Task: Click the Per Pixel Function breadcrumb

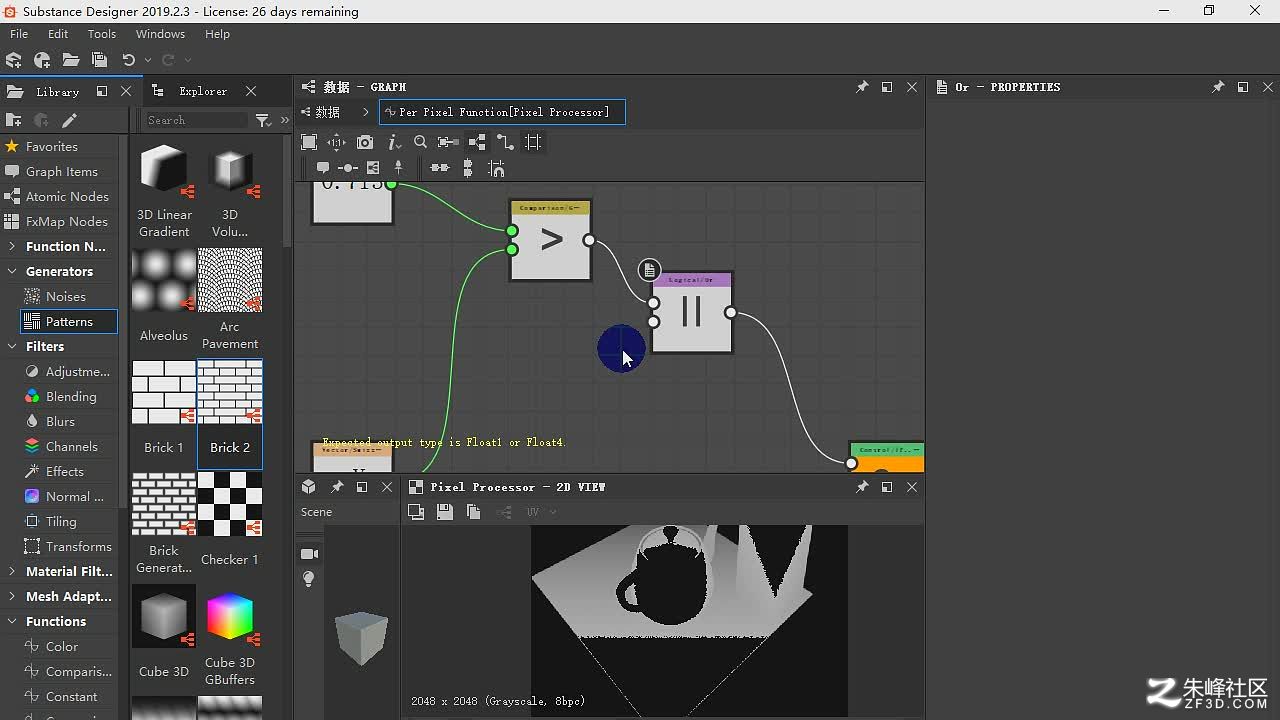Action: (503, 112)
